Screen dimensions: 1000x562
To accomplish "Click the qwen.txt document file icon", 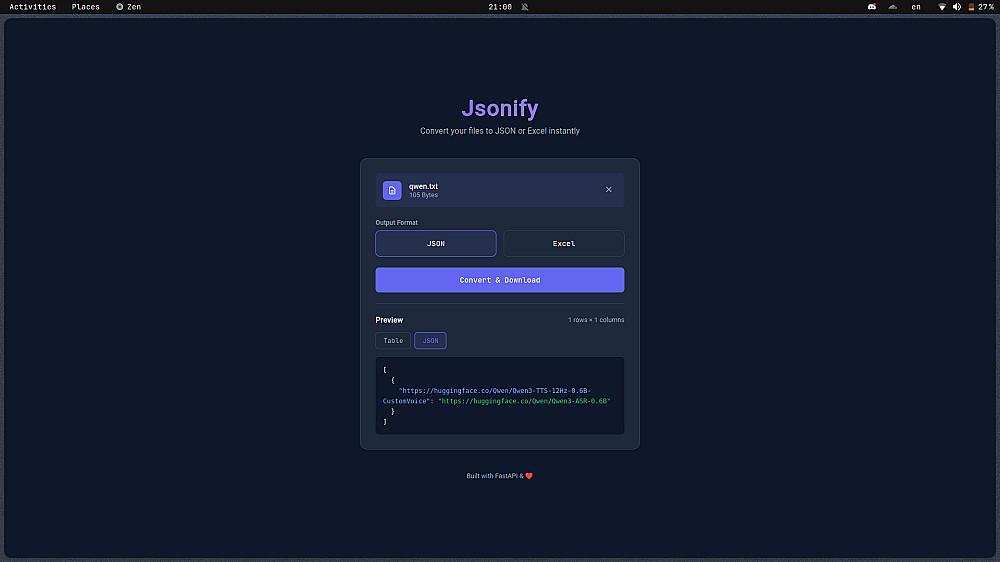I will (x=392, y=190).
